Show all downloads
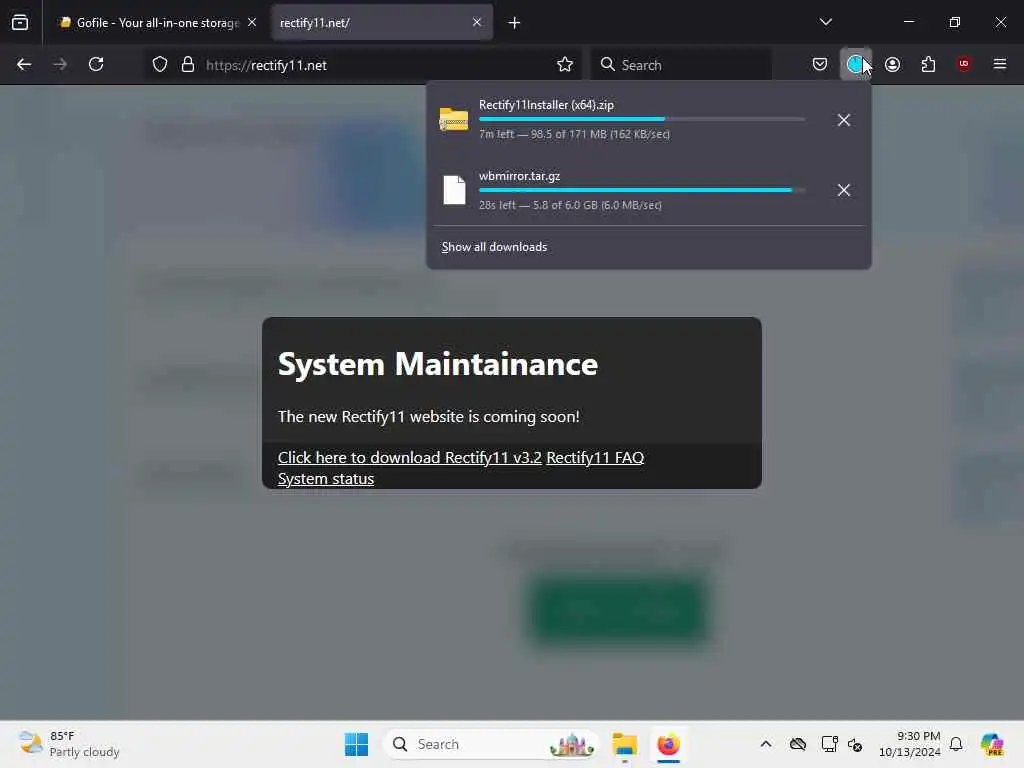 pyautogui.click(x=494, y=247)
